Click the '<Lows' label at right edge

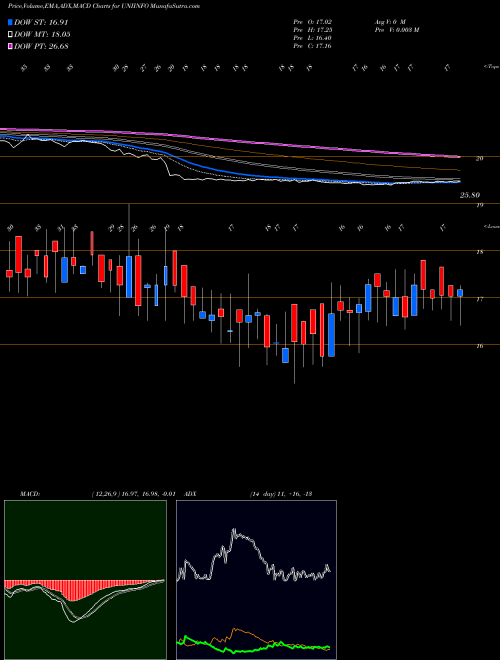[x=491, y=226]
